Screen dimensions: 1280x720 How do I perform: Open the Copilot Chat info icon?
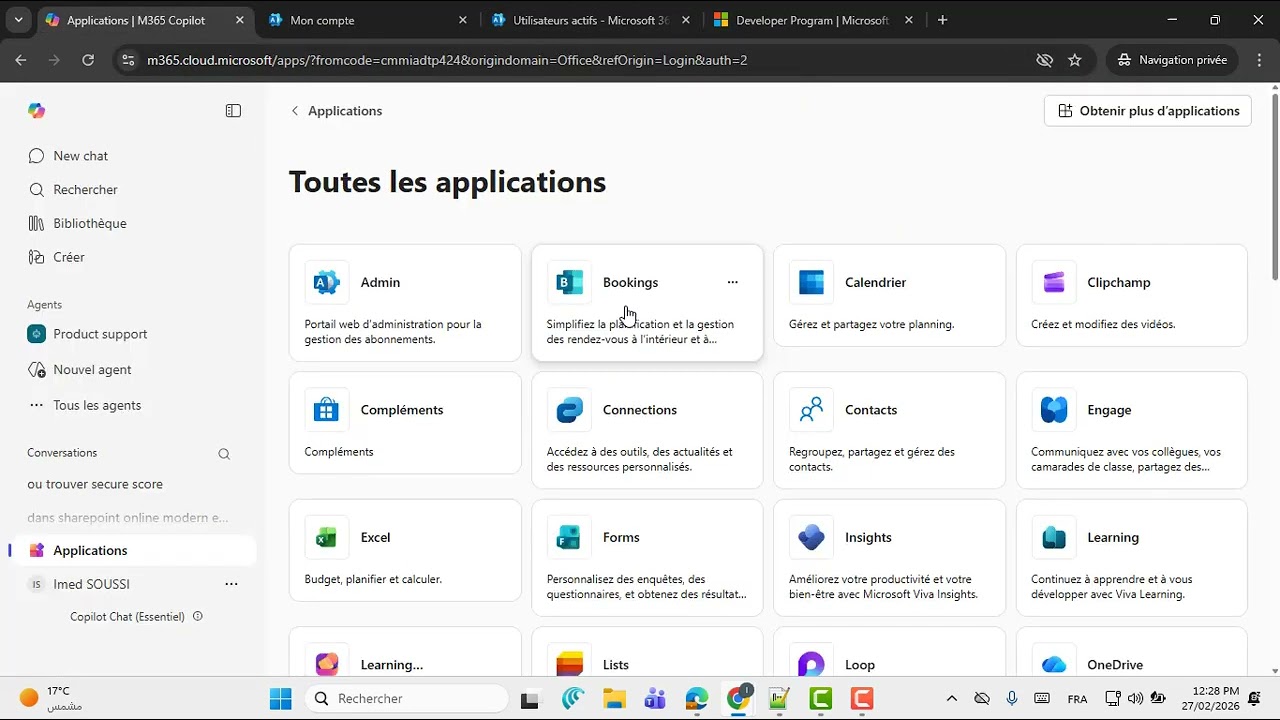pyautogui.click(x=198, y=616)
